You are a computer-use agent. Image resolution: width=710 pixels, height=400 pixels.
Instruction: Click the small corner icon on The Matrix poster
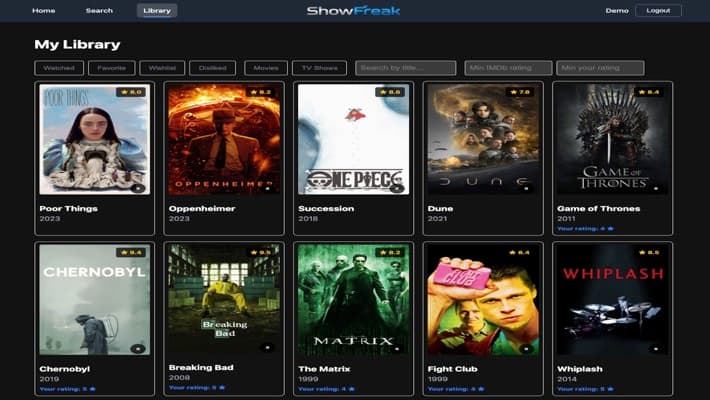point(397,348)
